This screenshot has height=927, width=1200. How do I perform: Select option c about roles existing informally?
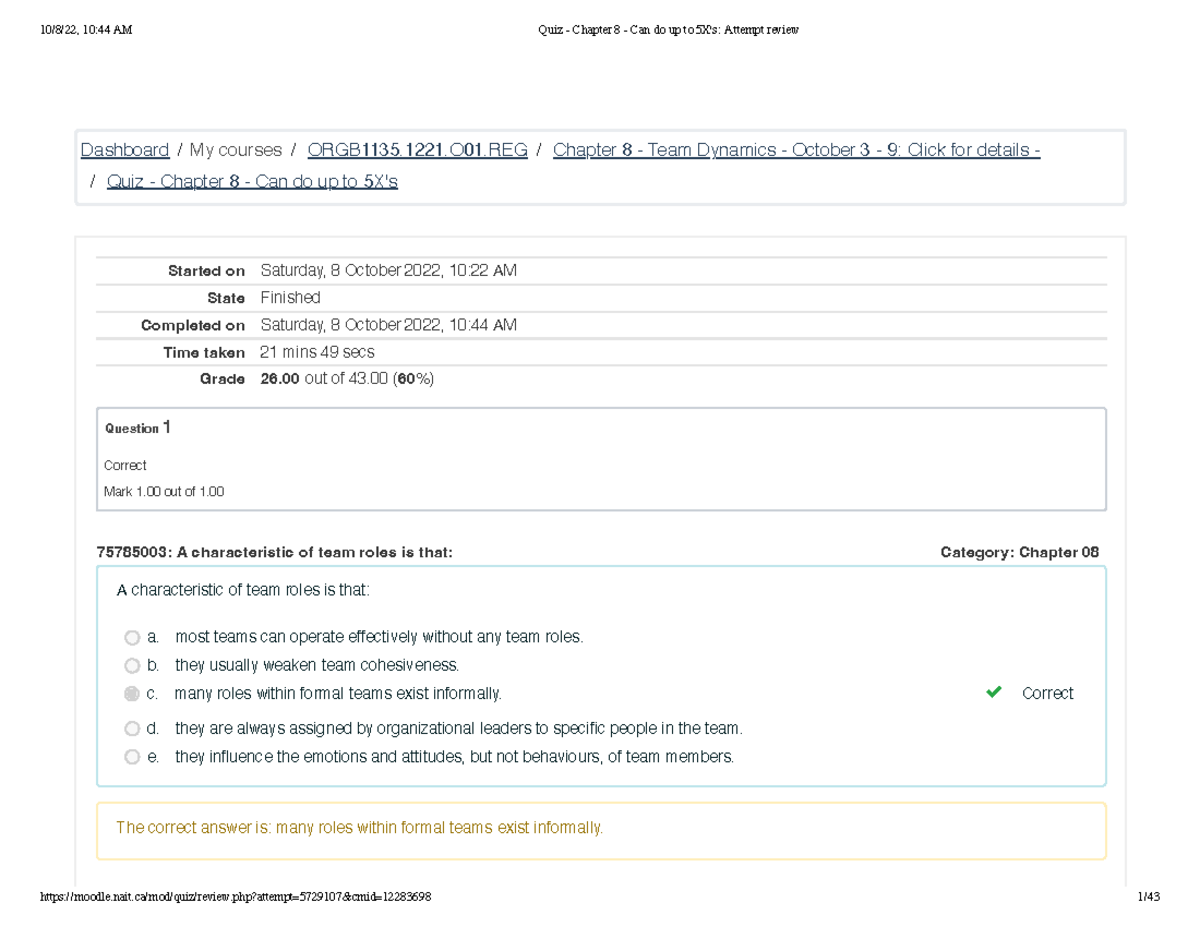point(132,693)
